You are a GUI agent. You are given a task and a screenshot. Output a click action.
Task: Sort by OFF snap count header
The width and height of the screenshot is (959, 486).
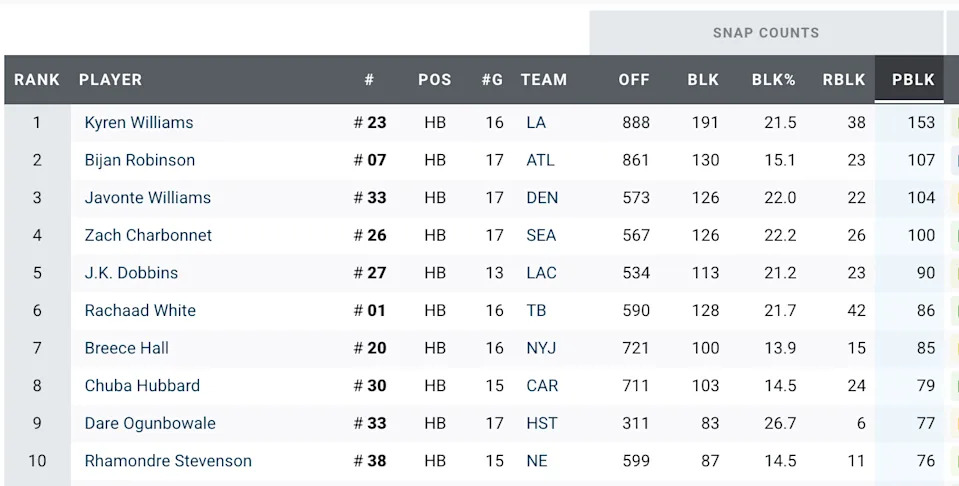[634, 80]
